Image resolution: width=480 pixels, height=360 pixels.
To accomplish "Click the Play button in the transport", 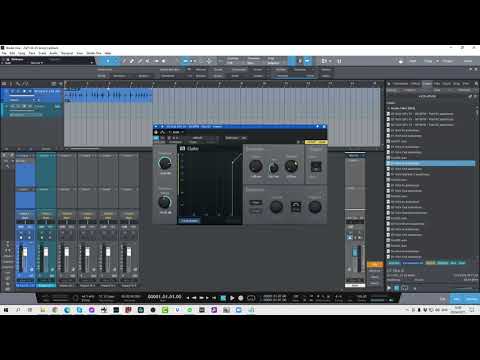I will [x=232, y=298].
